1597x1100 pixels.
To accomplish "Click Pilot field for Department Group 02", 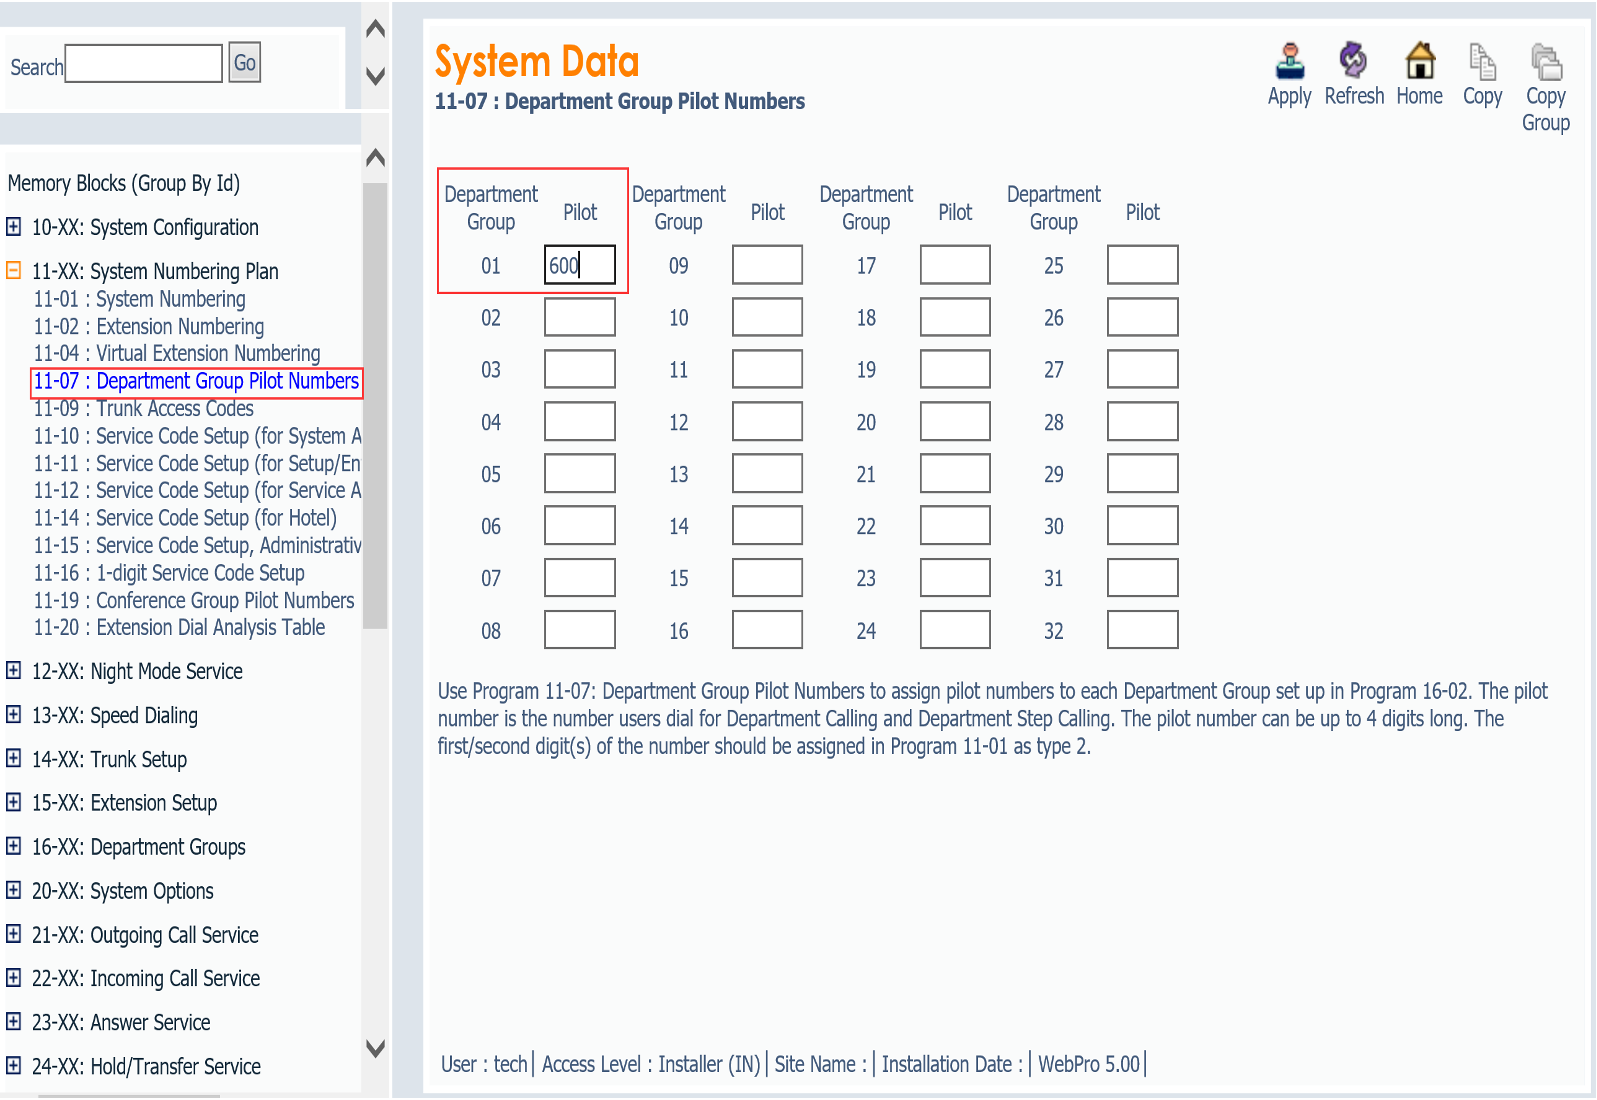I will (580, 317).
